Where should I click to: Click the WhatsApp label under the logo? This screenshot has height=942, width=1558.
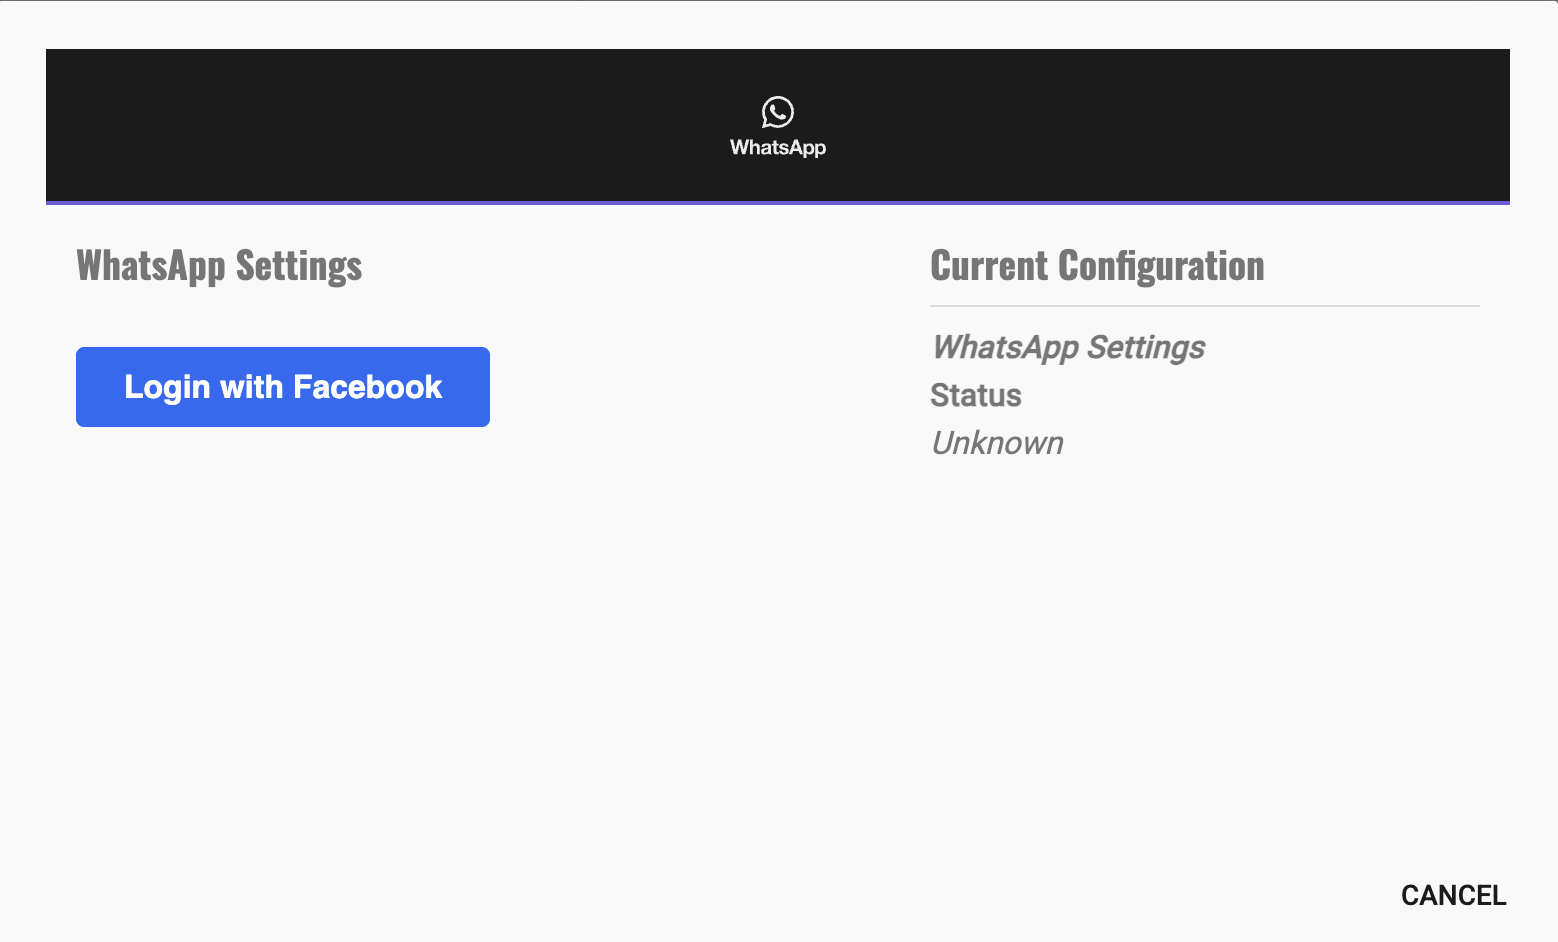pos(778,147)
